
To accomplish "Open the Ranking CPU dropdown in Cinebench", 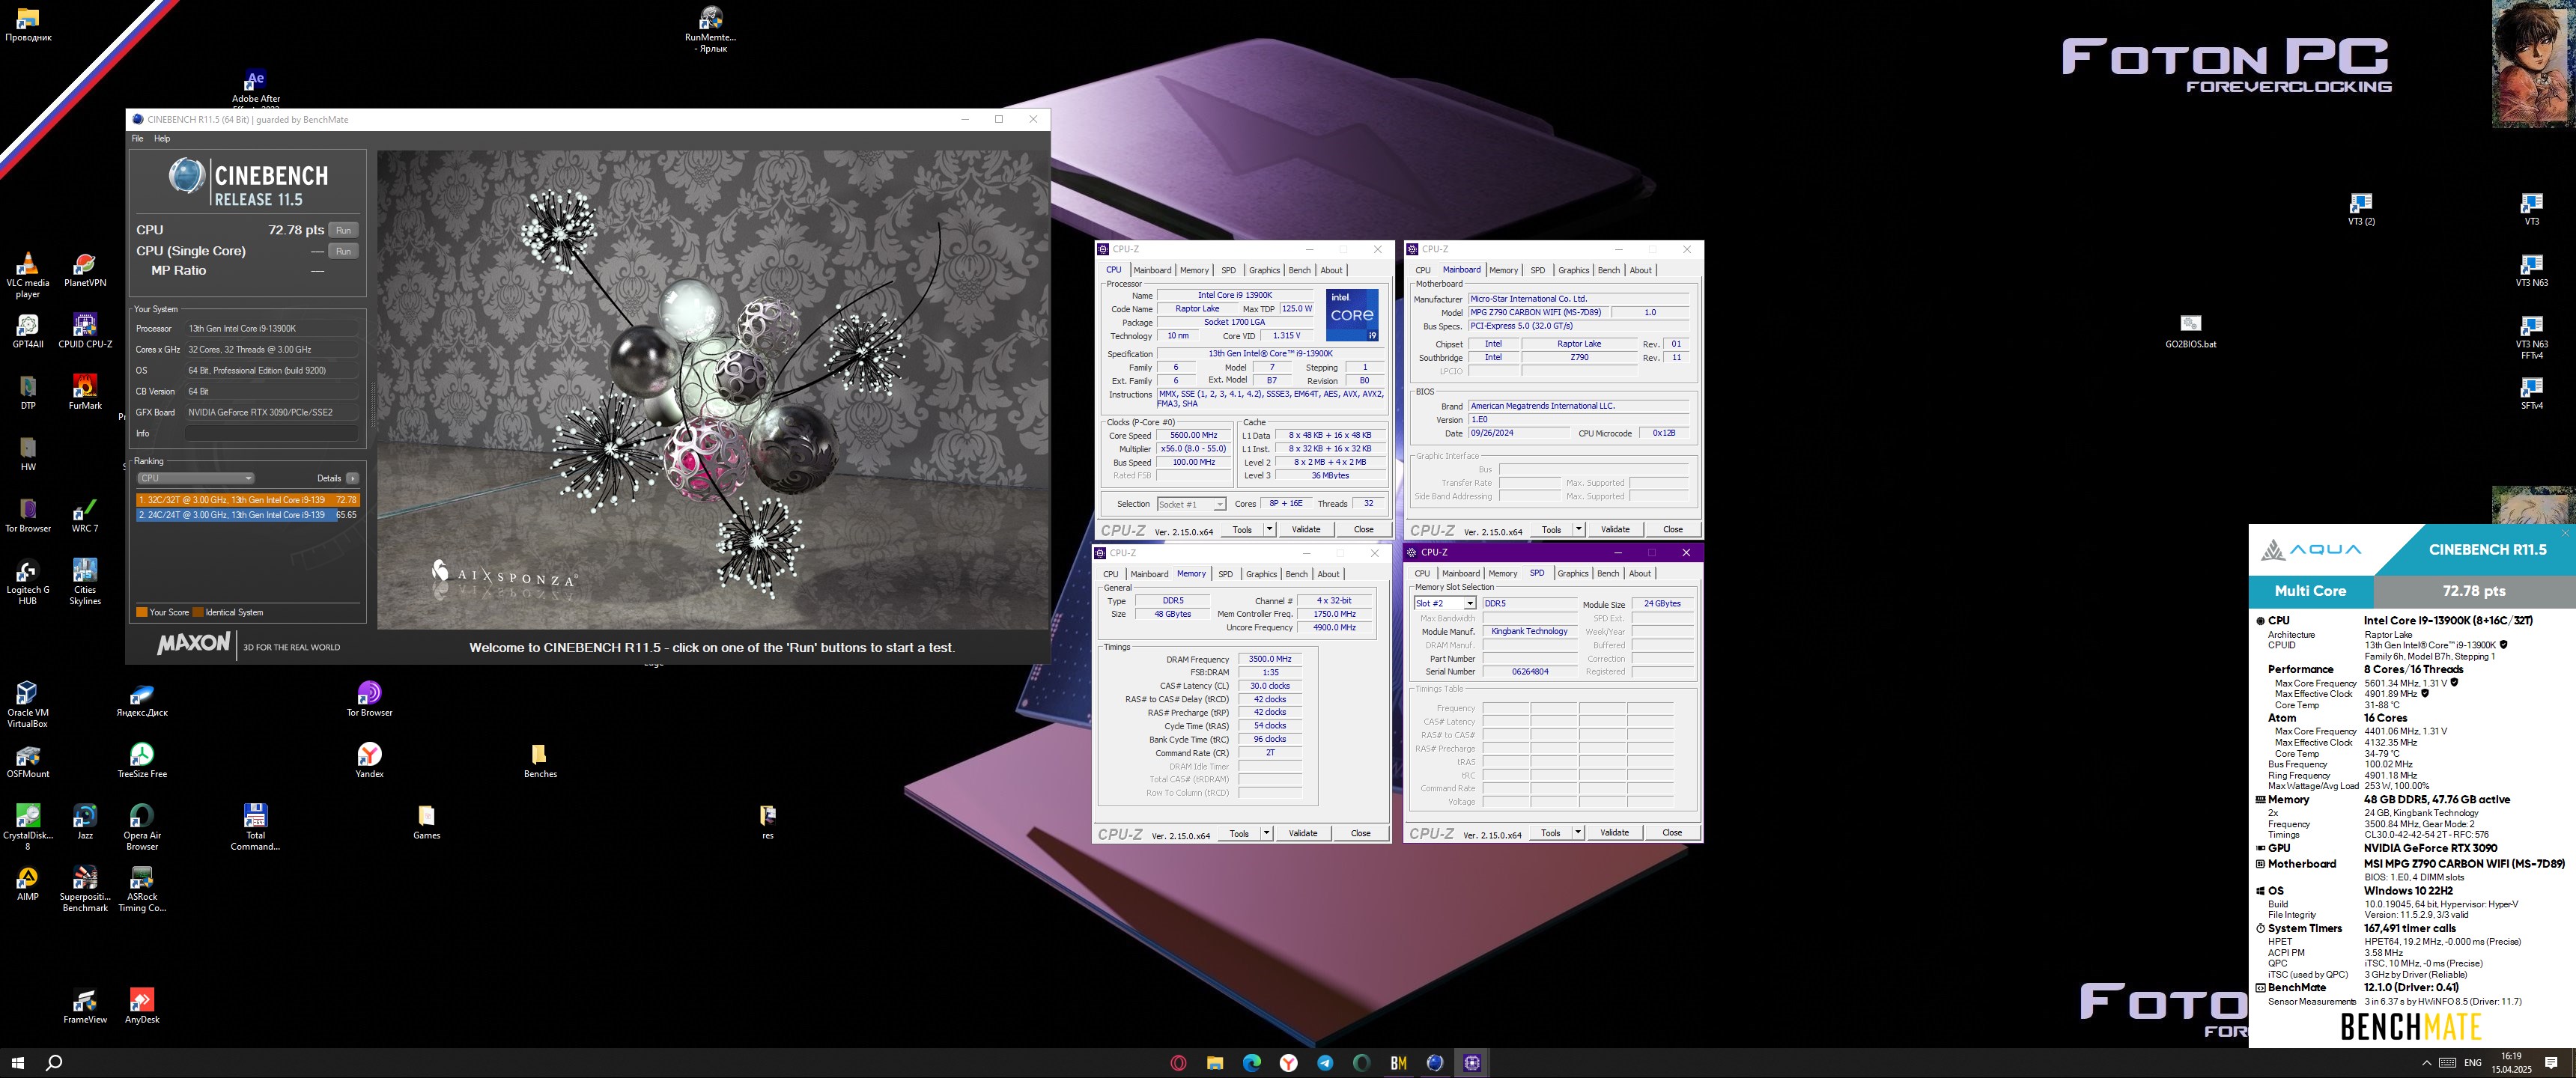I will tap(195, 478).
